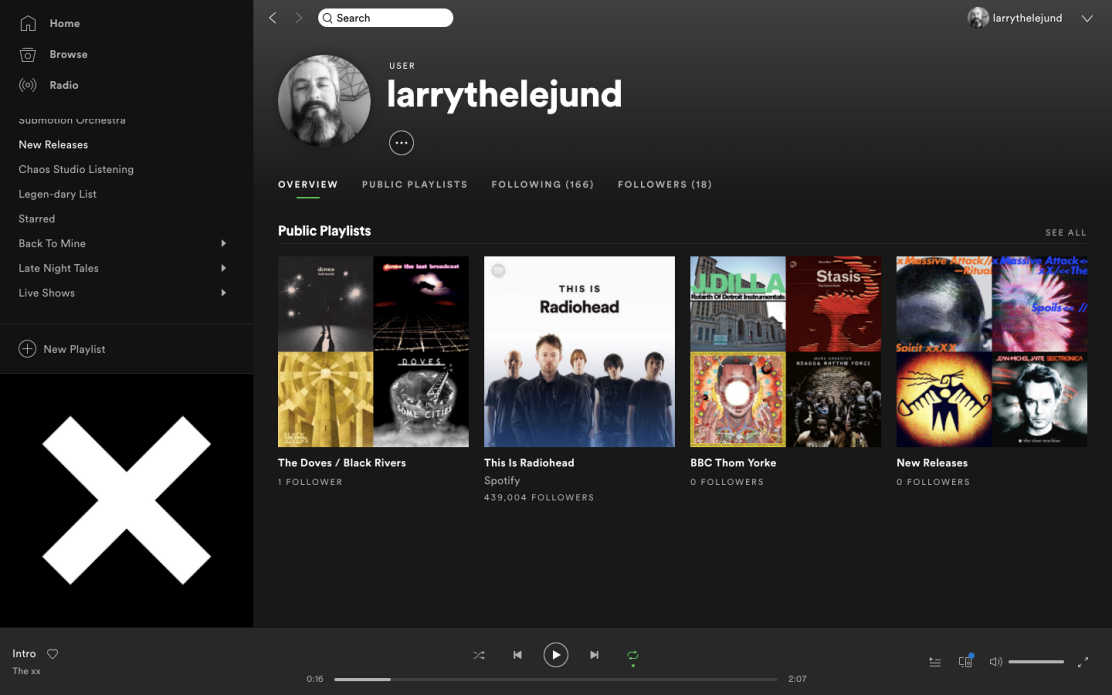Click the xx album art in sidebar

pyautogui.click(x=126, y=501)
